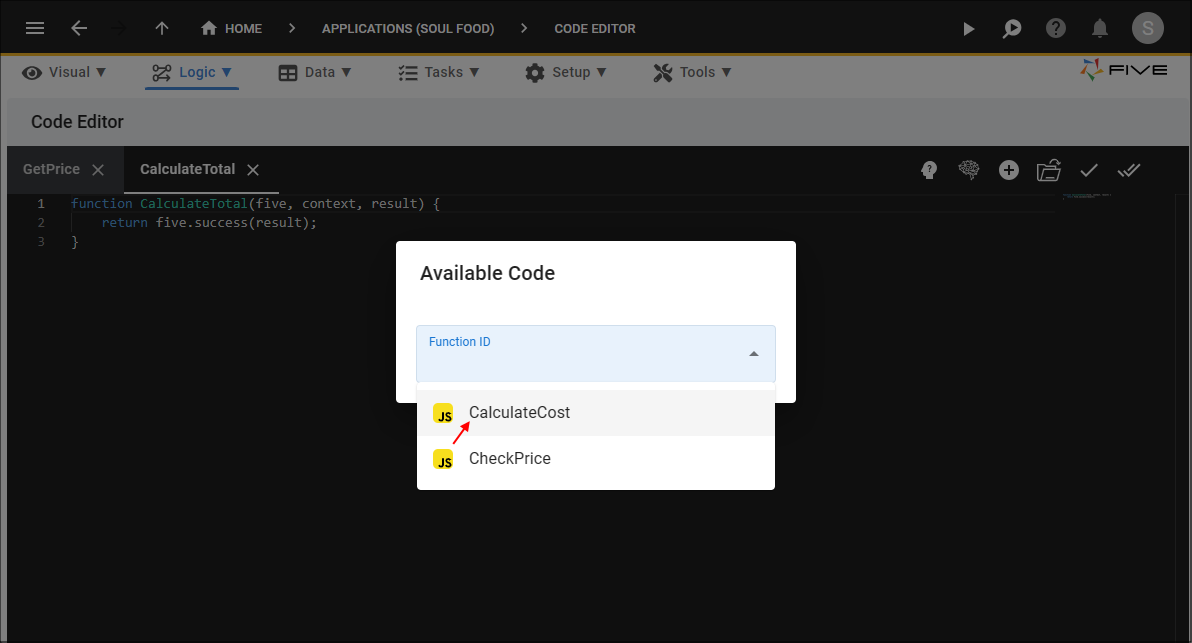
Task: Save all with double checkmark
Action: [x=1129, y=170]
